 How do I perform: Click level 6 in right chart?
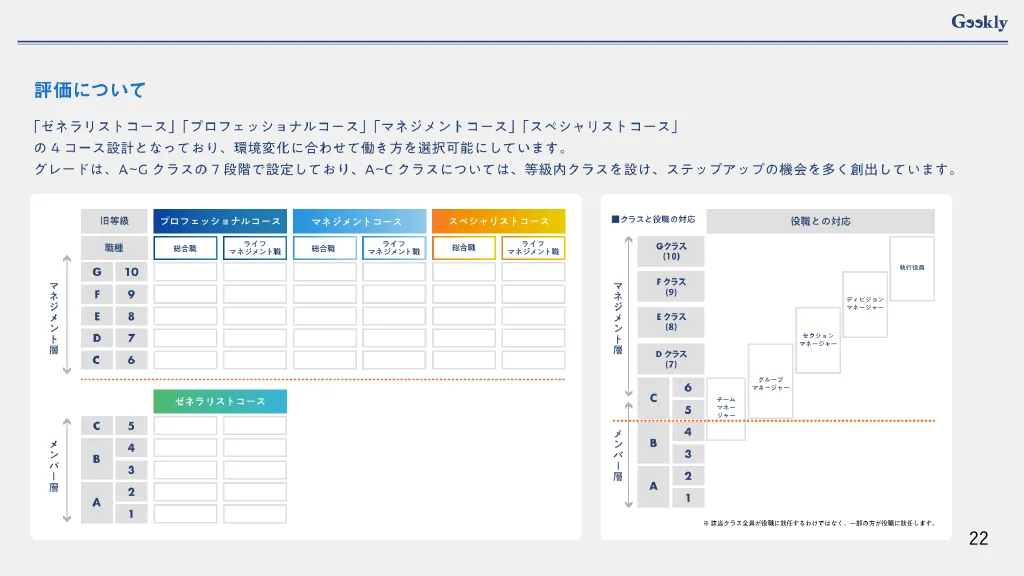pos(688,388)
